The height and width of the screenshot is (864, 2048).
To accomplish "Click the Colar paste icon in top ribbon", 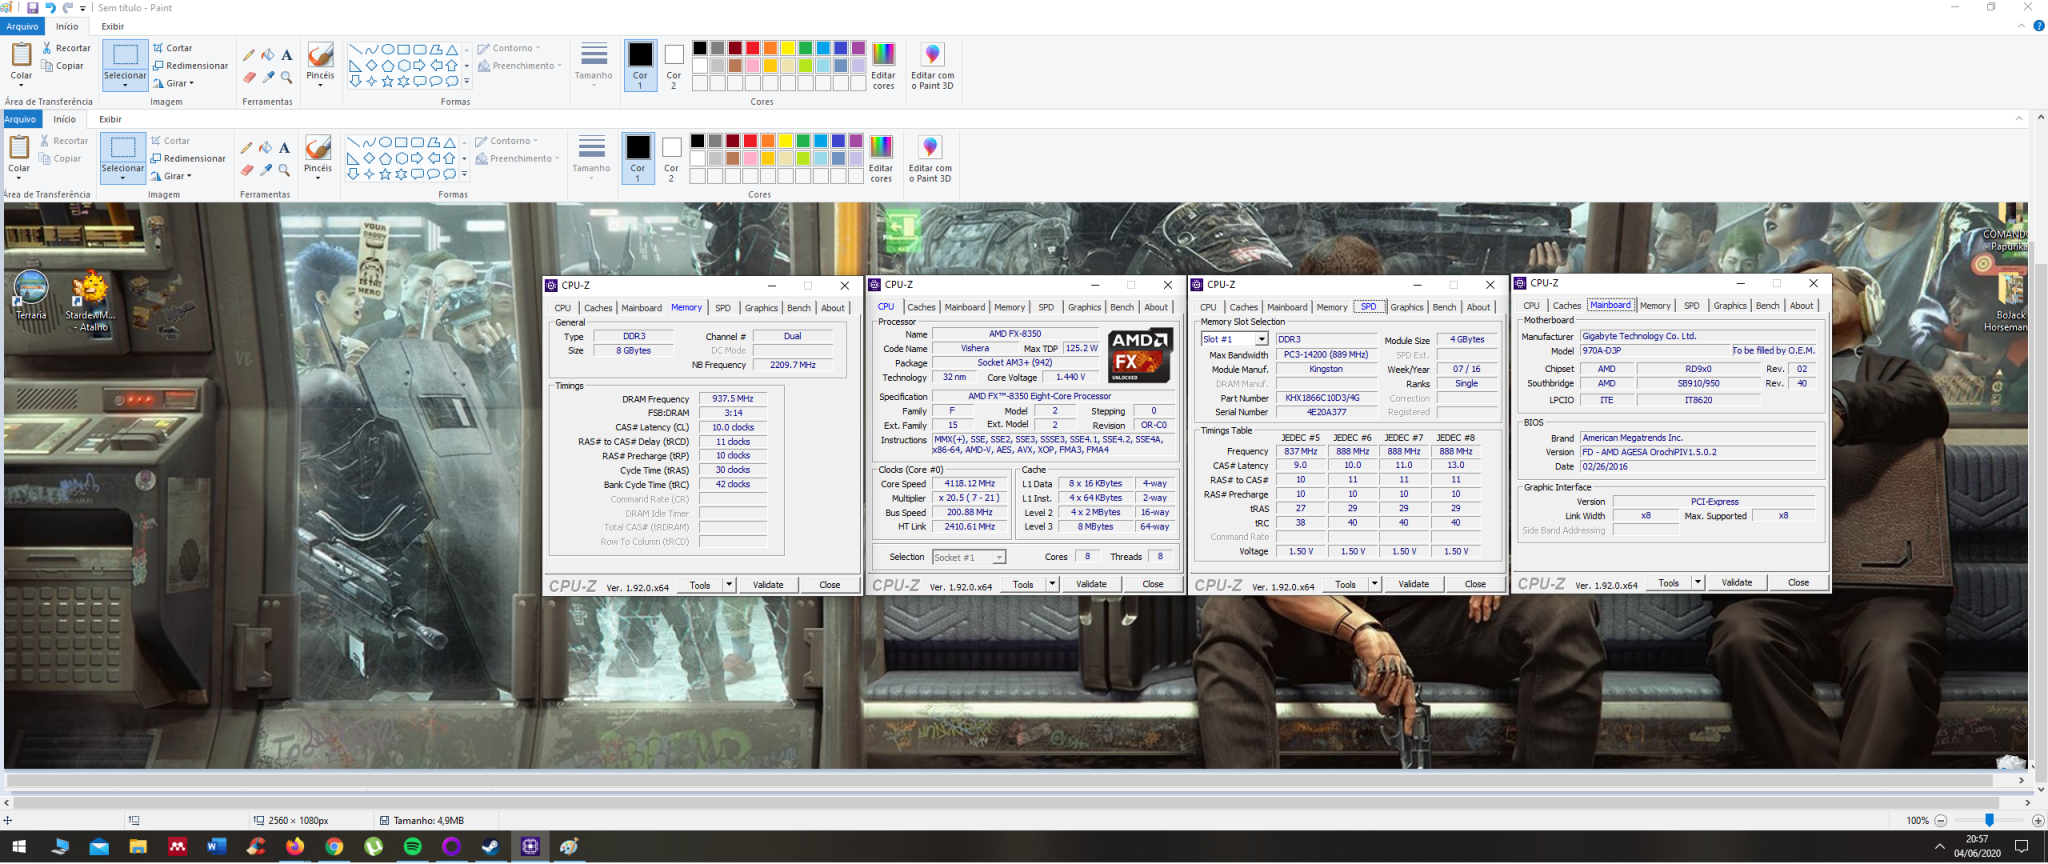I will pos(21,54).
